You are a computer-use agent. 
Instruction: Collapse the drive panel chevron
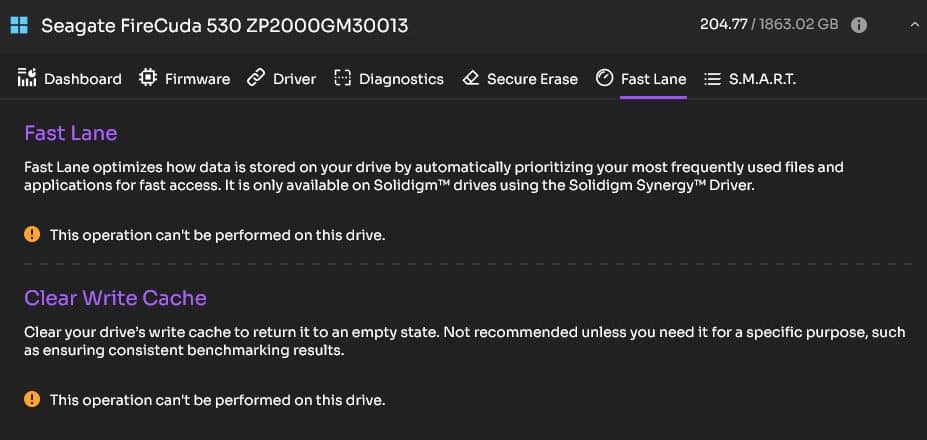coord(914,25)
